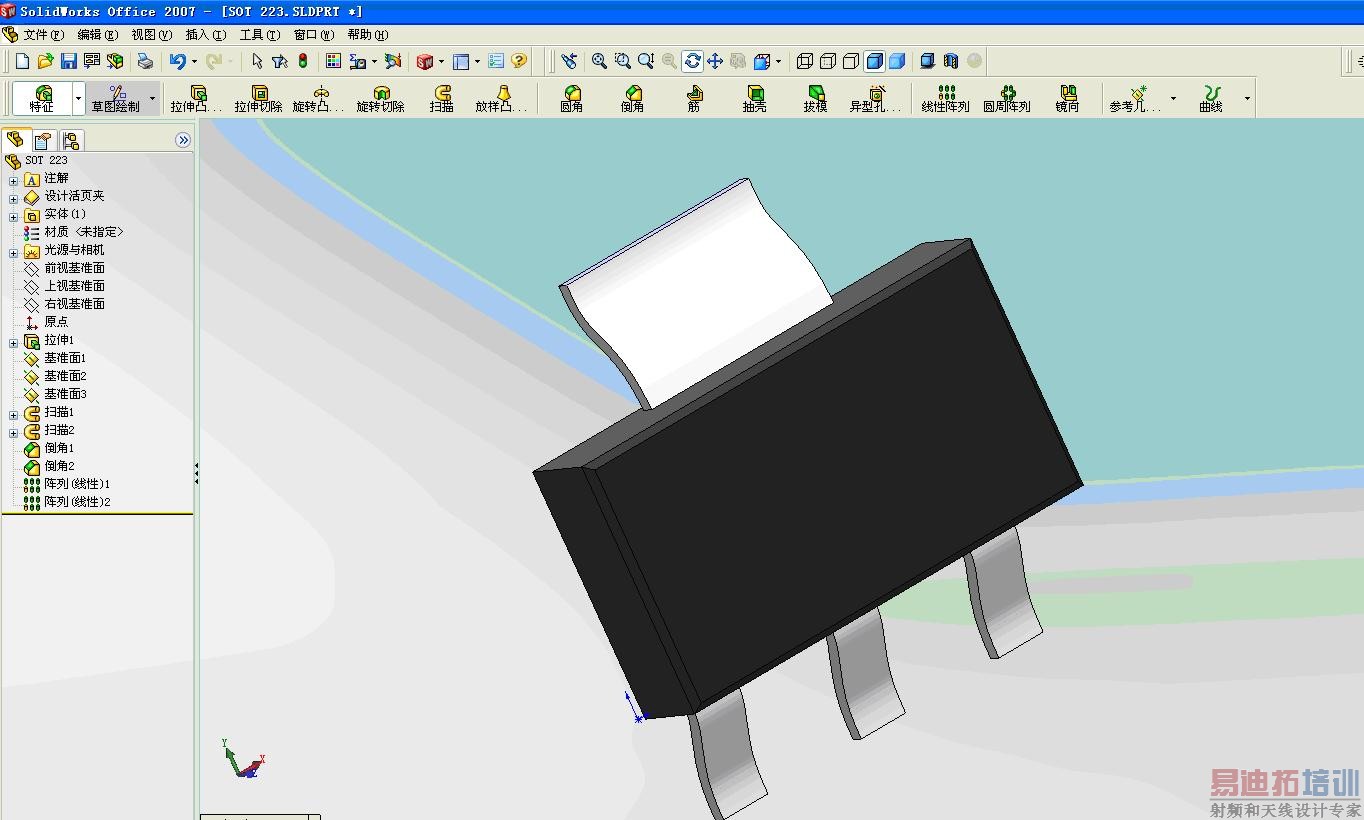Toggle the Rotate View tool
1364x820 pixels.
tap(692, 61)
